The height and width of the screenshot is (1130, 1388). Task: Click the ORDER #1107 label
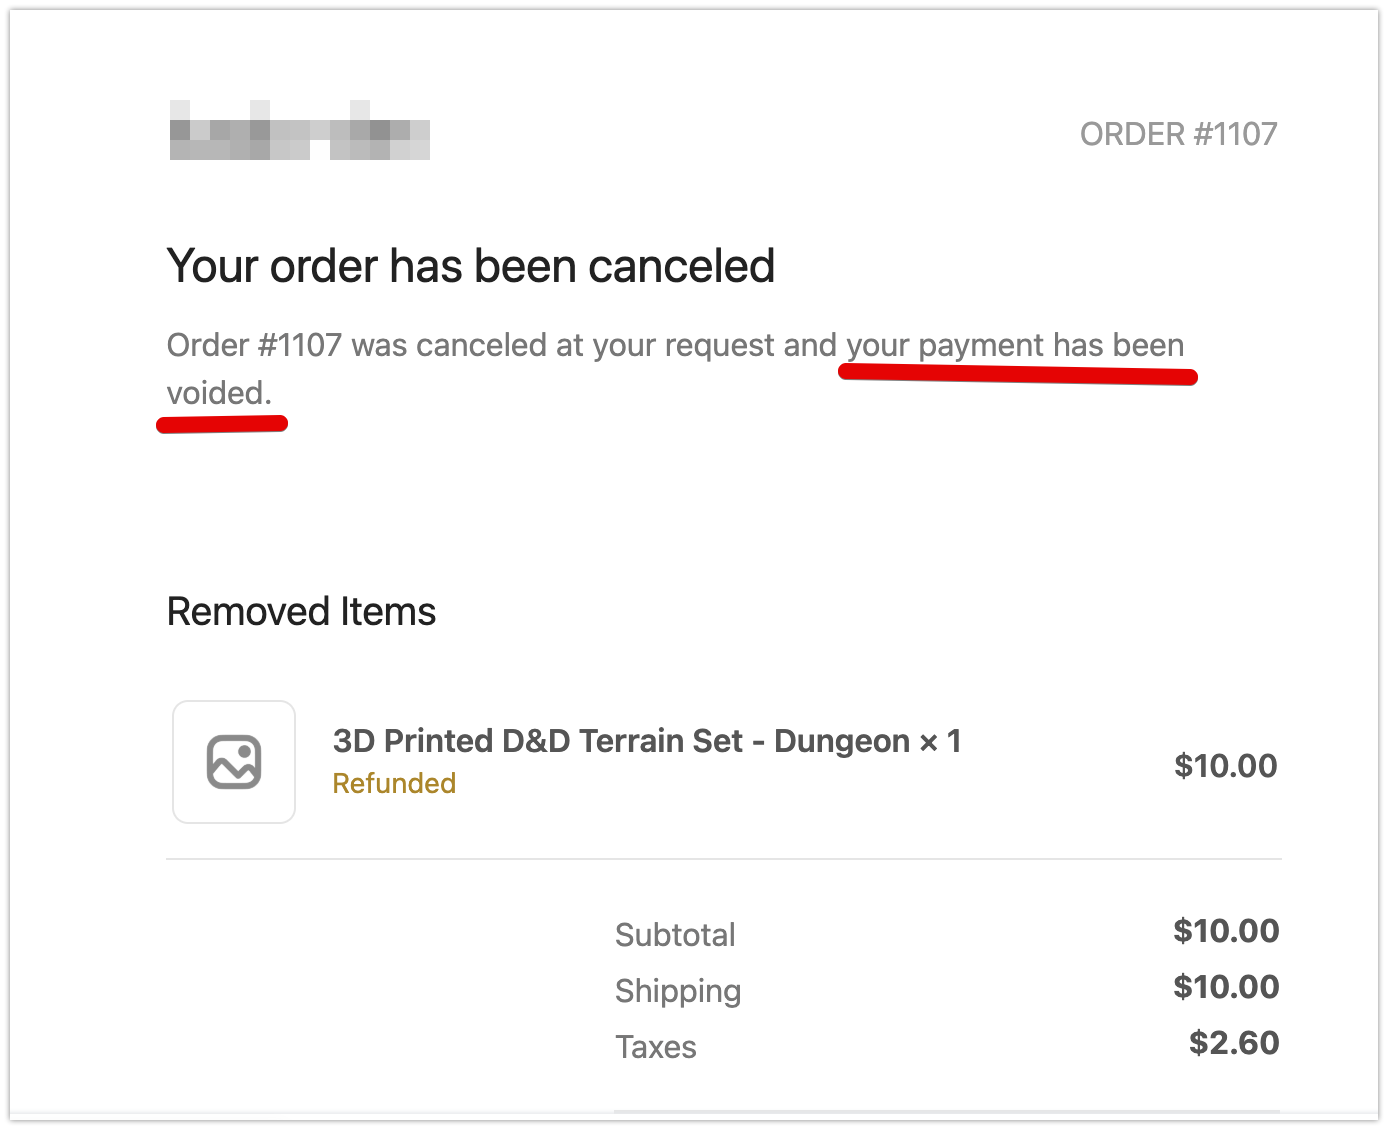point(1178,134)
